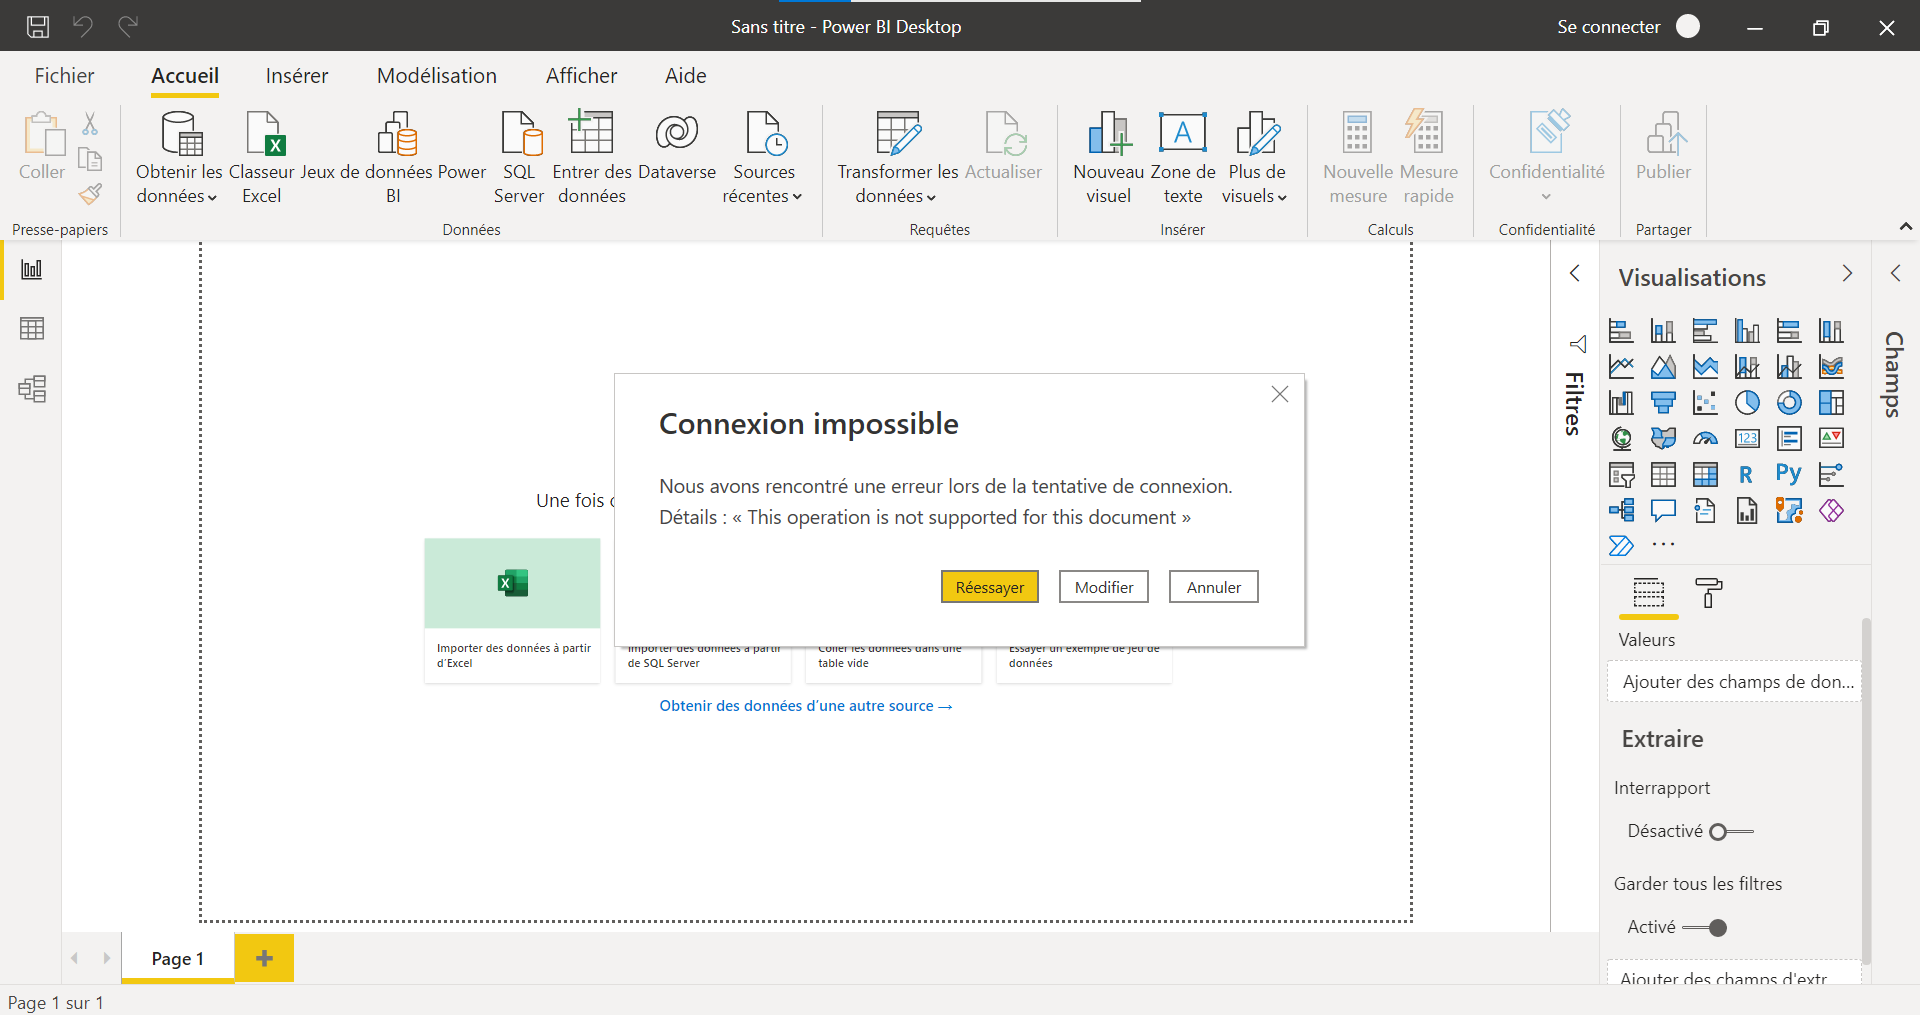The height and width of the screenshot is (1015, 1920).
Task: Select the Donut chart visualization
Action: coord(1789,402)
